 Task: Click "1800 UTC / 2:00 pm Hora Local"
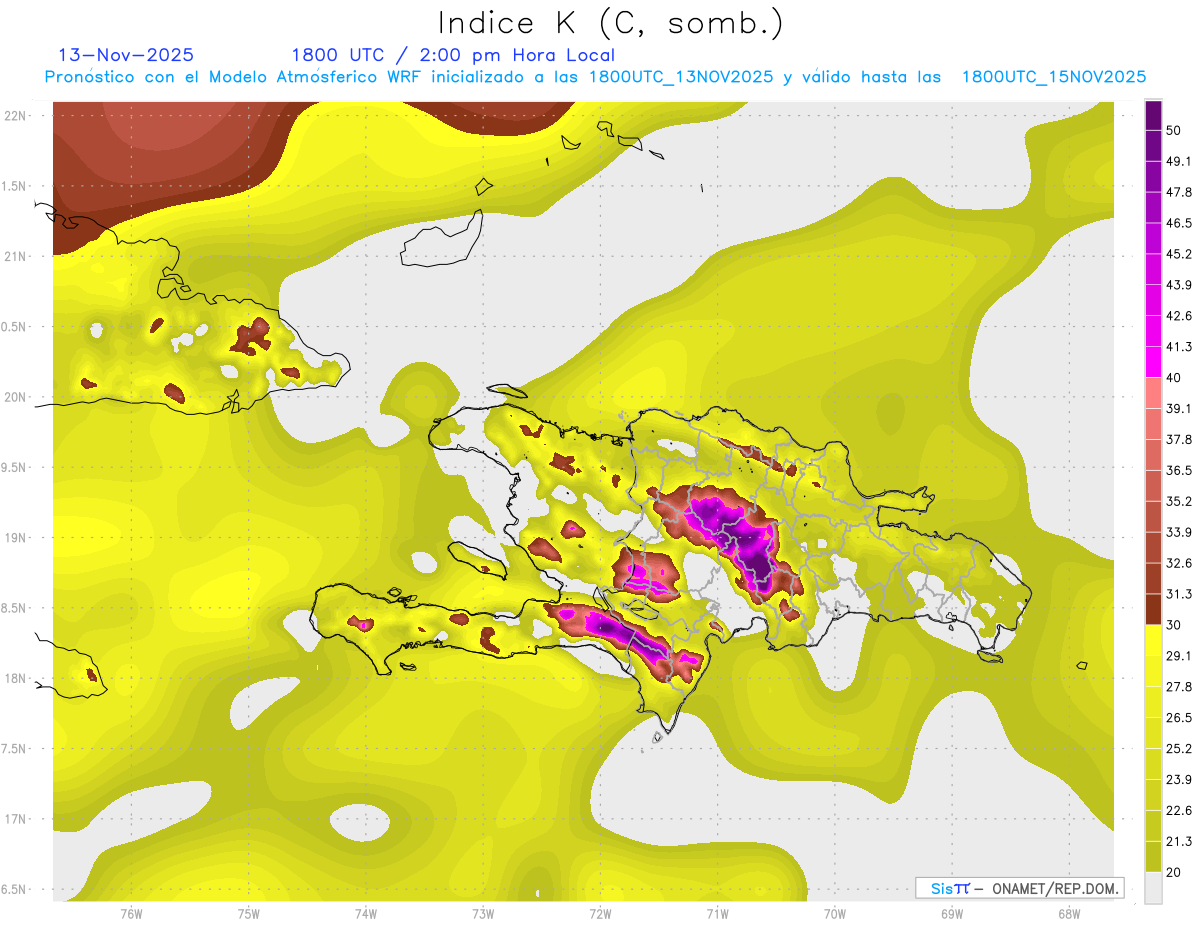click(x=453, y=55)
